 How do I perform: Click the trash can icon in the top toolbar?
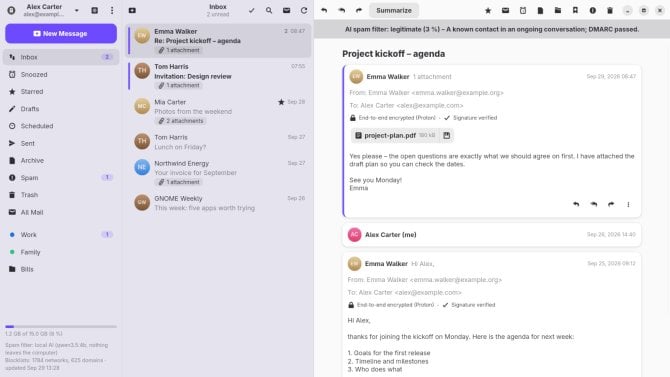pyautogui.click(x=610, y=10)
